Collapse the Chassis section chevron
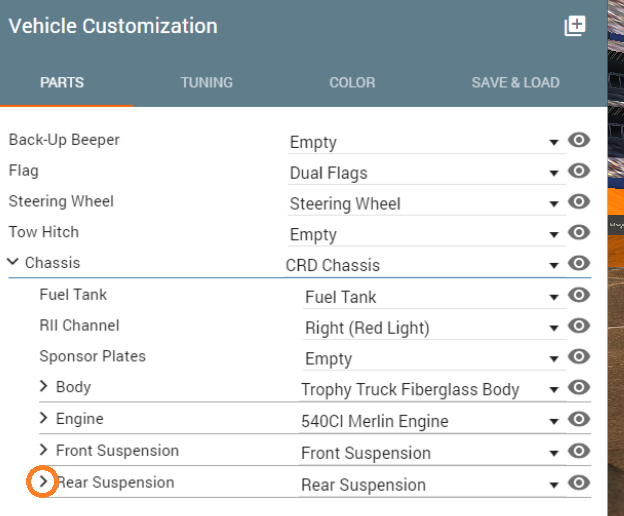 (13, 261)
